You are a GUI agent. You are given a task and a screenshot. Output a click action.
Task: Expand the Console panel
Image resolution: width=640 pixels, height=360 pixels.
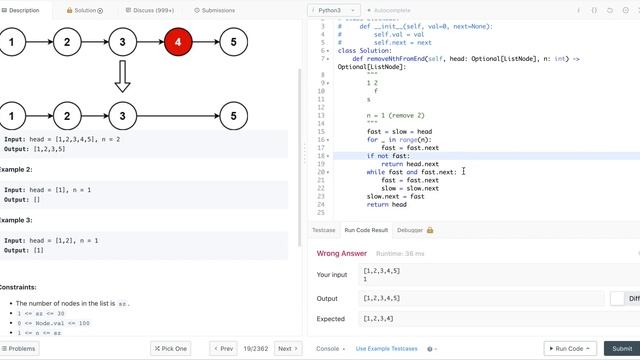tap(331, 349)
